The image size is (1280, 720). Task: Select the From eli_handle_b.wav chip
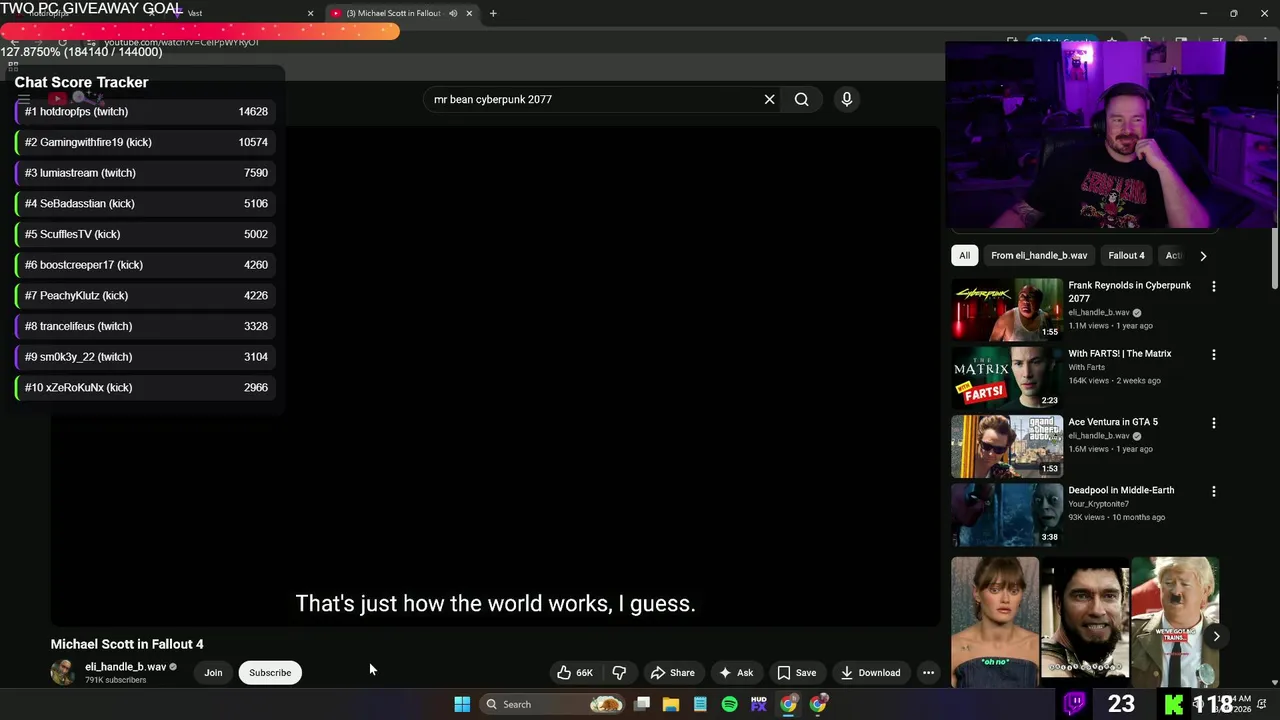point(1039,255)
